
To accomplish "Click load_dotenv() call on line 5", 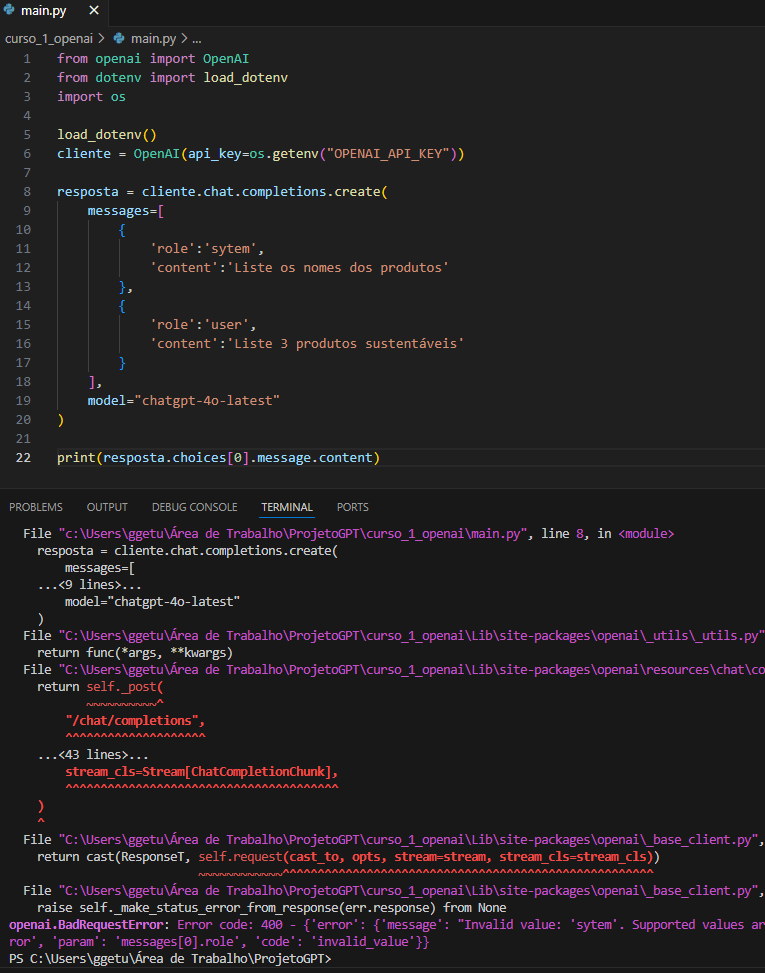I will pos(107,135).
